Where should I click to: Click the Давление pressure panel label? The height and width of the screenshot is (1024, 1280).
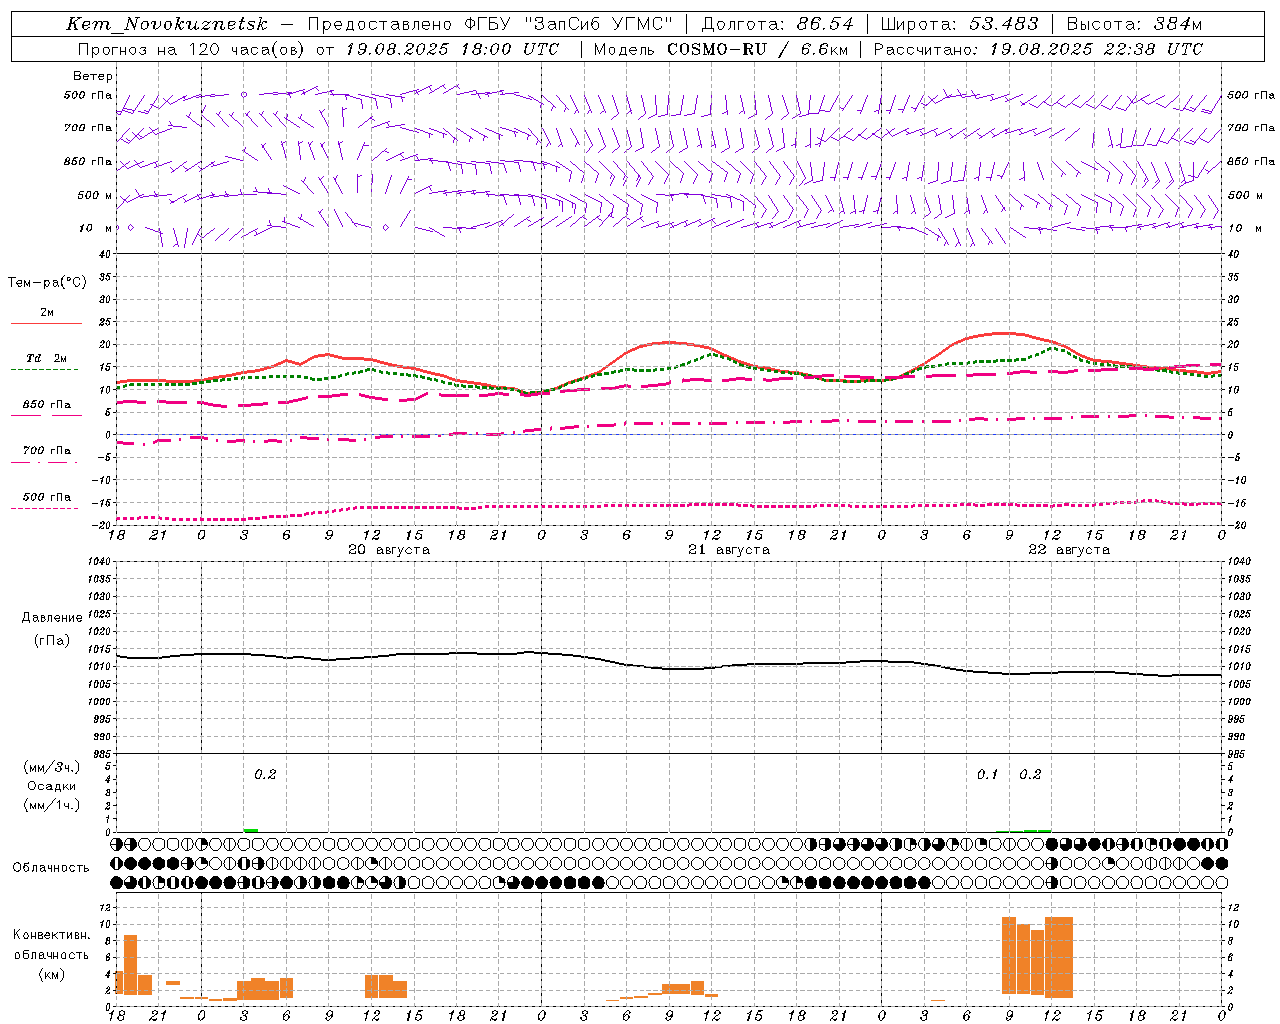pos(52,618)
